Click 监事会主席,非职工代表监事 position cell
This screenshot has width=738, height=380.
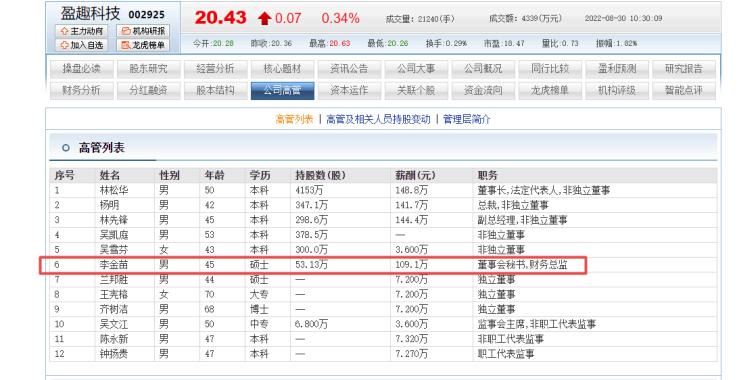(537, 324)
